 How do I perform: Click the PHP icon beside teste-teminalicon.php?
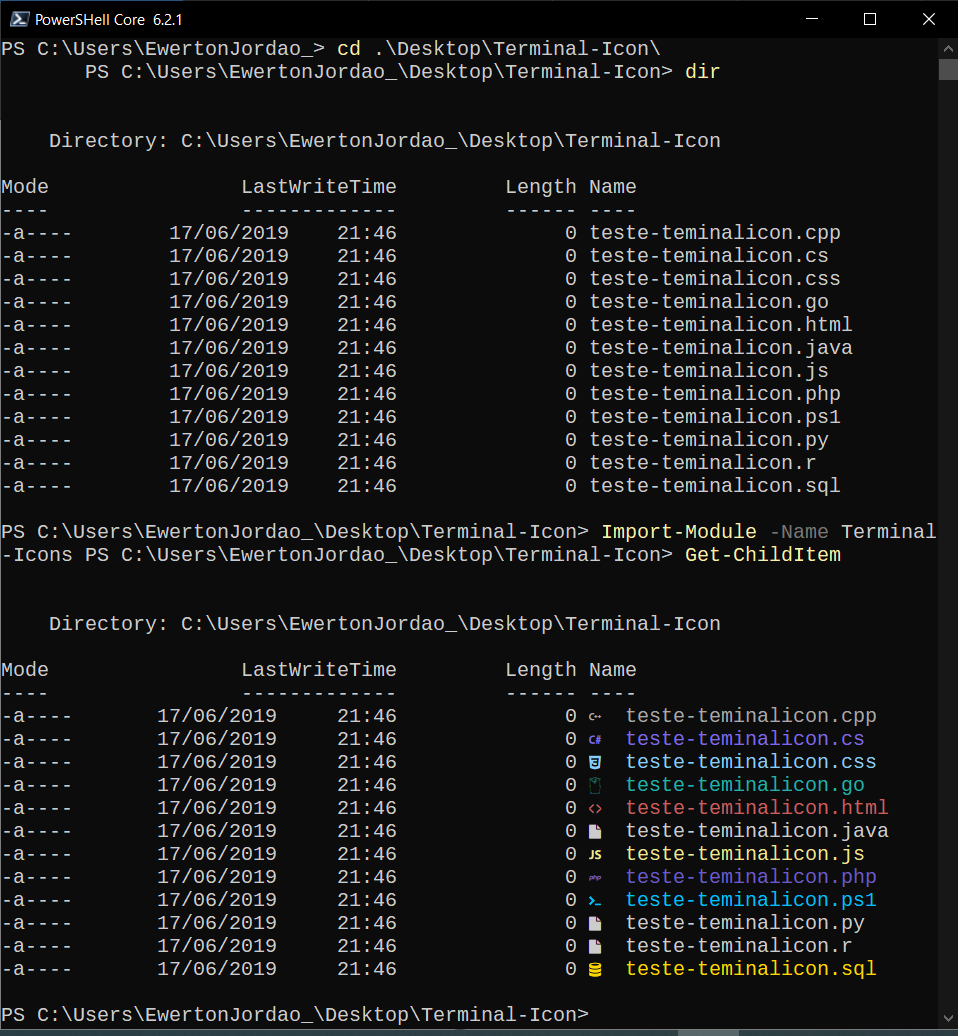[595, 876]
